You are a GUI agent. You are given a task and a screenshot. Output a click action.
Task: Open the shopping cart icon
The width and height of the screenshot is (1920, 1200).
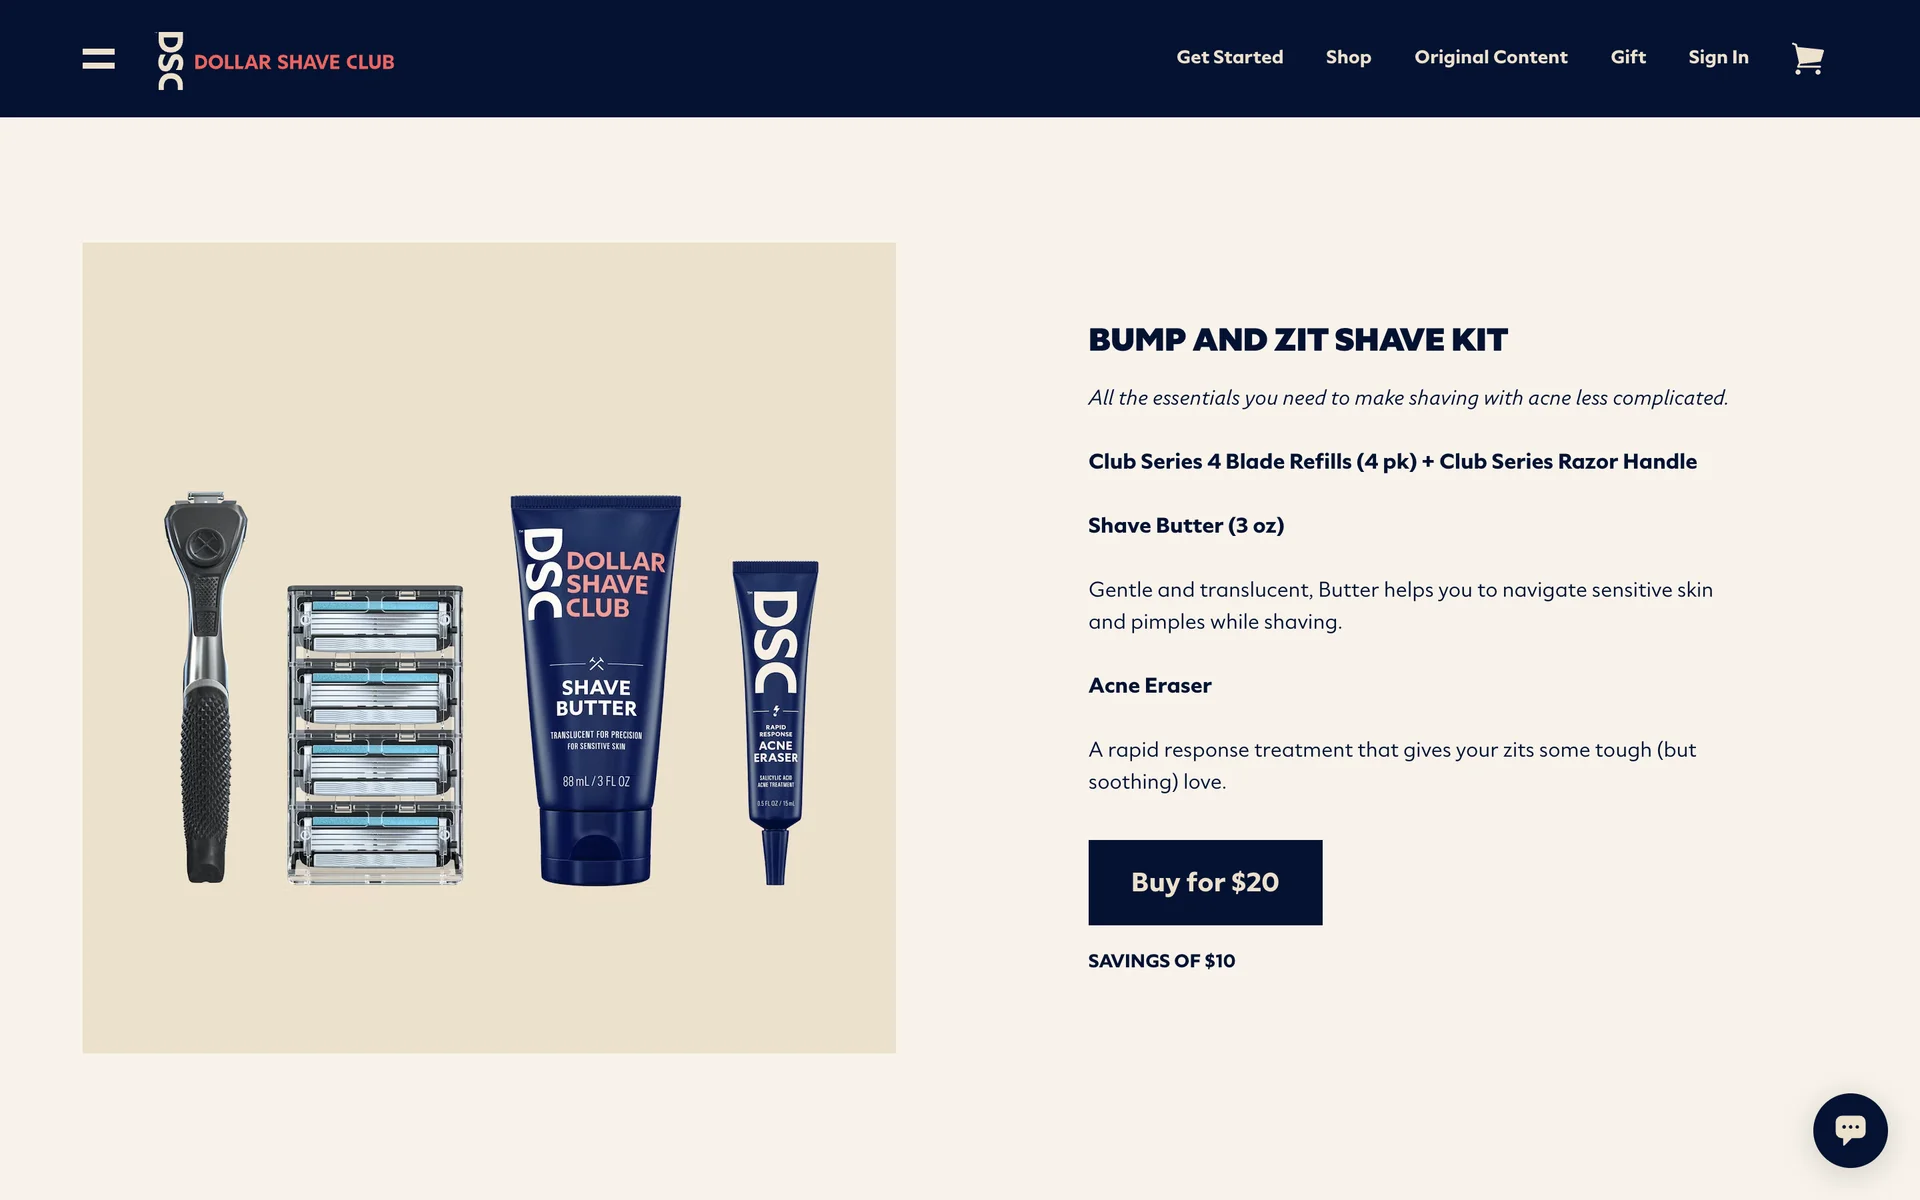[1807, 59]
